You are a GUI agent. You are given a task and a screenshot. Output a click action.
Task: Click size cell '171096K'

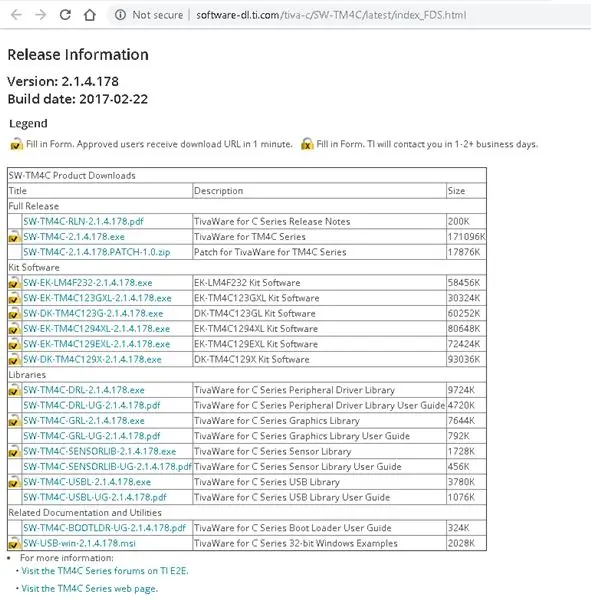pos(466,237)
